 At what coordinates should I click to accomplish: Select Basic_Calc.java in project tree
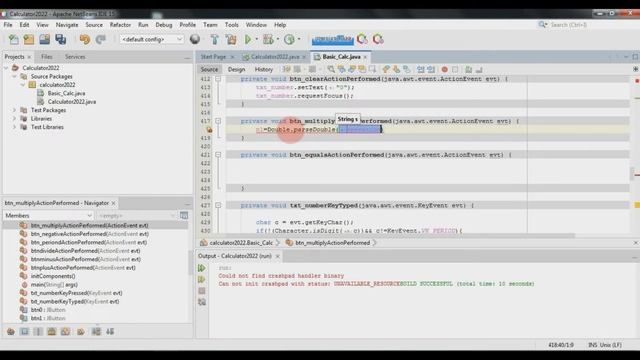coord(66,93)
